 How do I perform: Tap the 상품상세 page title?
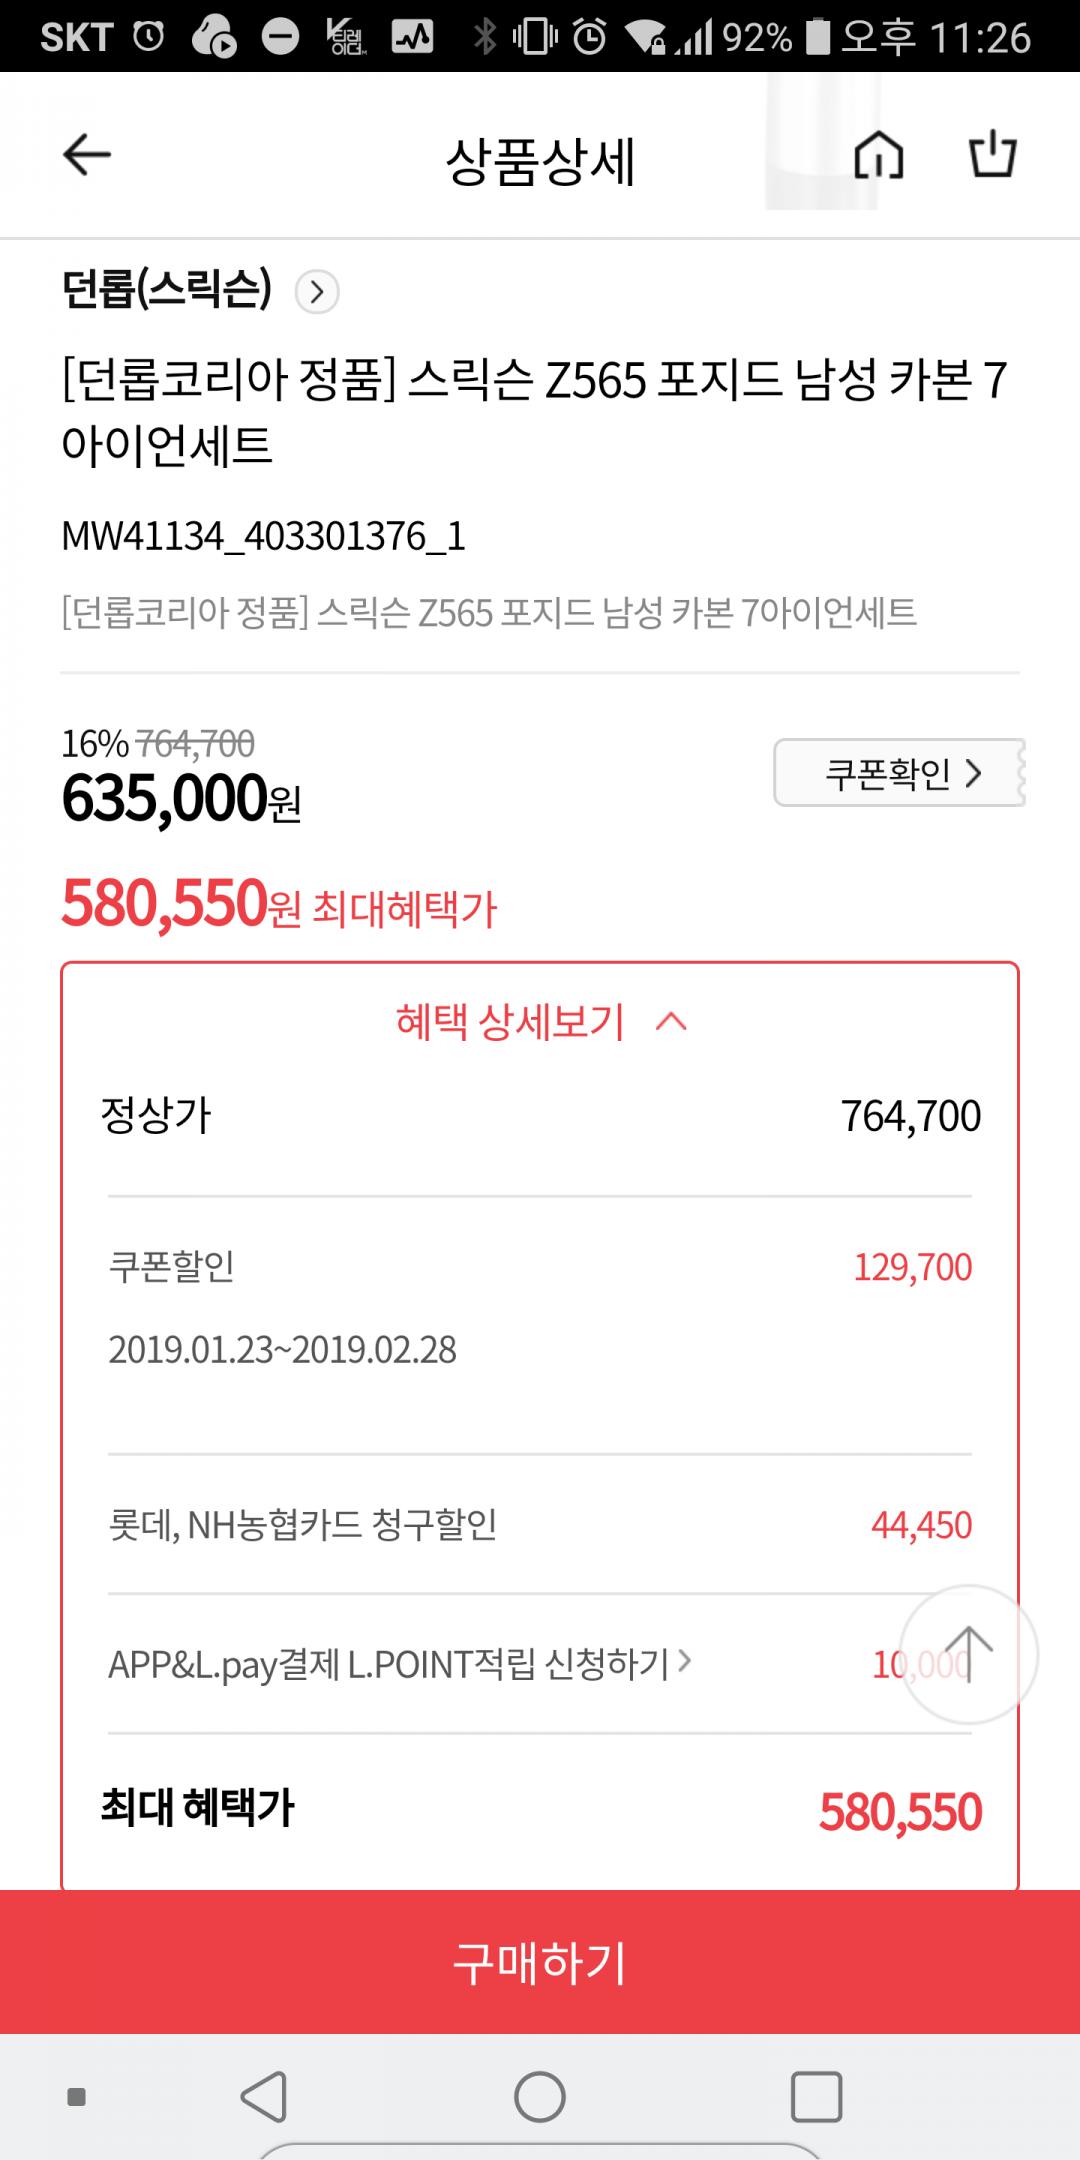540,160
